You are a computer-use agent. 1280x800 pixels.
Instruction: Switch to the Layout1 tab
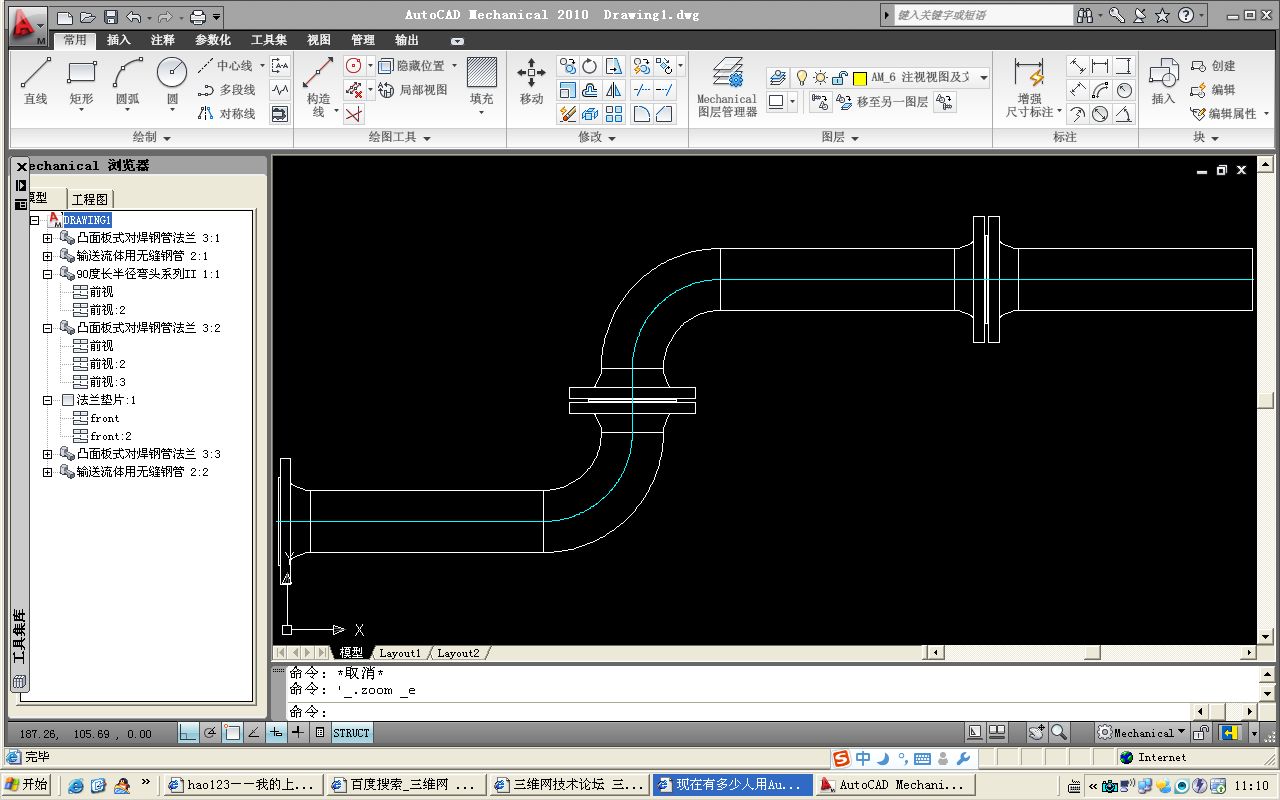tap(400, 653)
